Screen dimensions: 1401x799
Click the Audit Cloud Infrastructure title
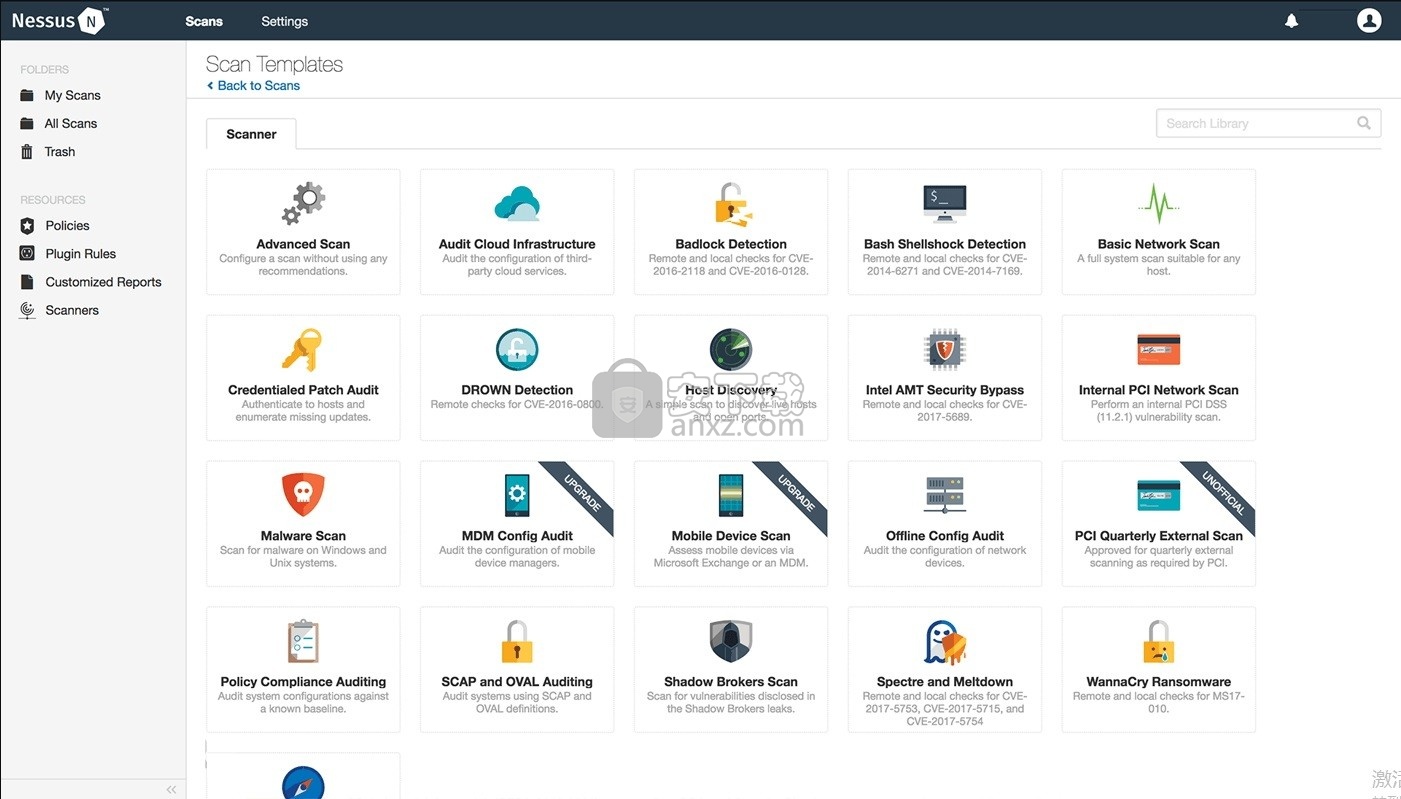coord(517,244)
